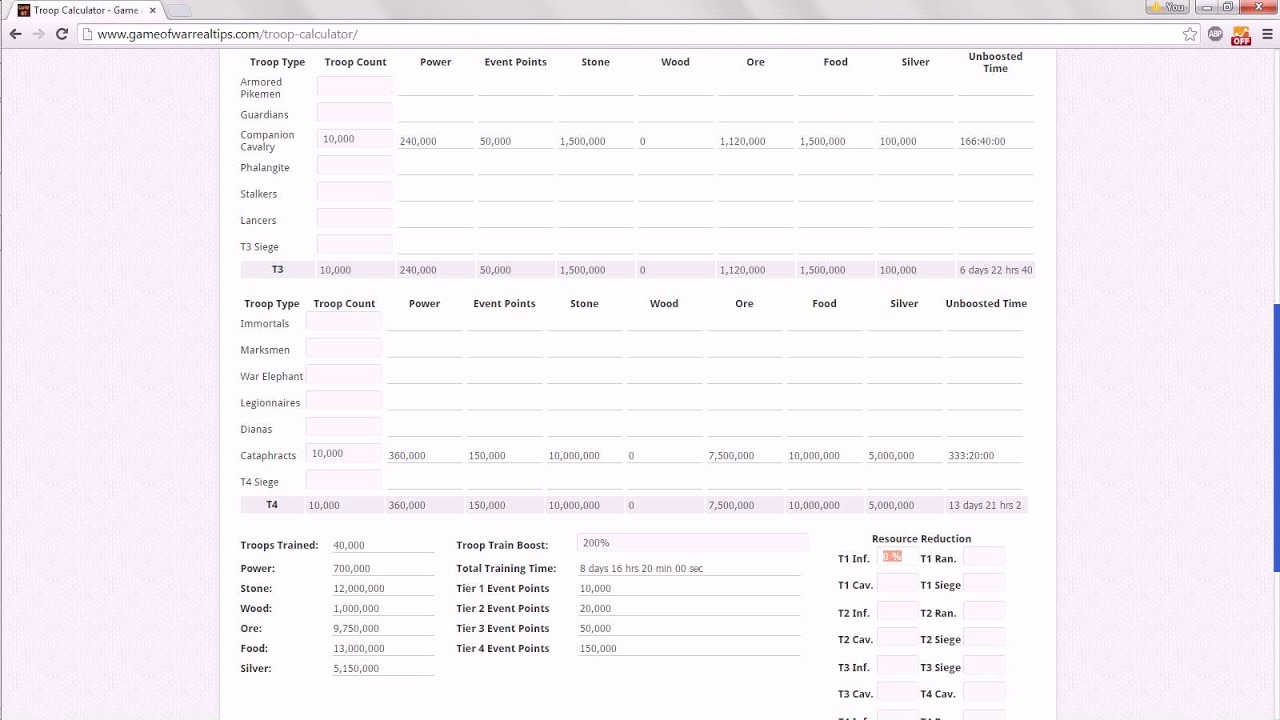Edit Cataphracts troop count 10,000
The width and height of the screenshot is (1280, 720).
pyautogui.click(x=343, y=454)
